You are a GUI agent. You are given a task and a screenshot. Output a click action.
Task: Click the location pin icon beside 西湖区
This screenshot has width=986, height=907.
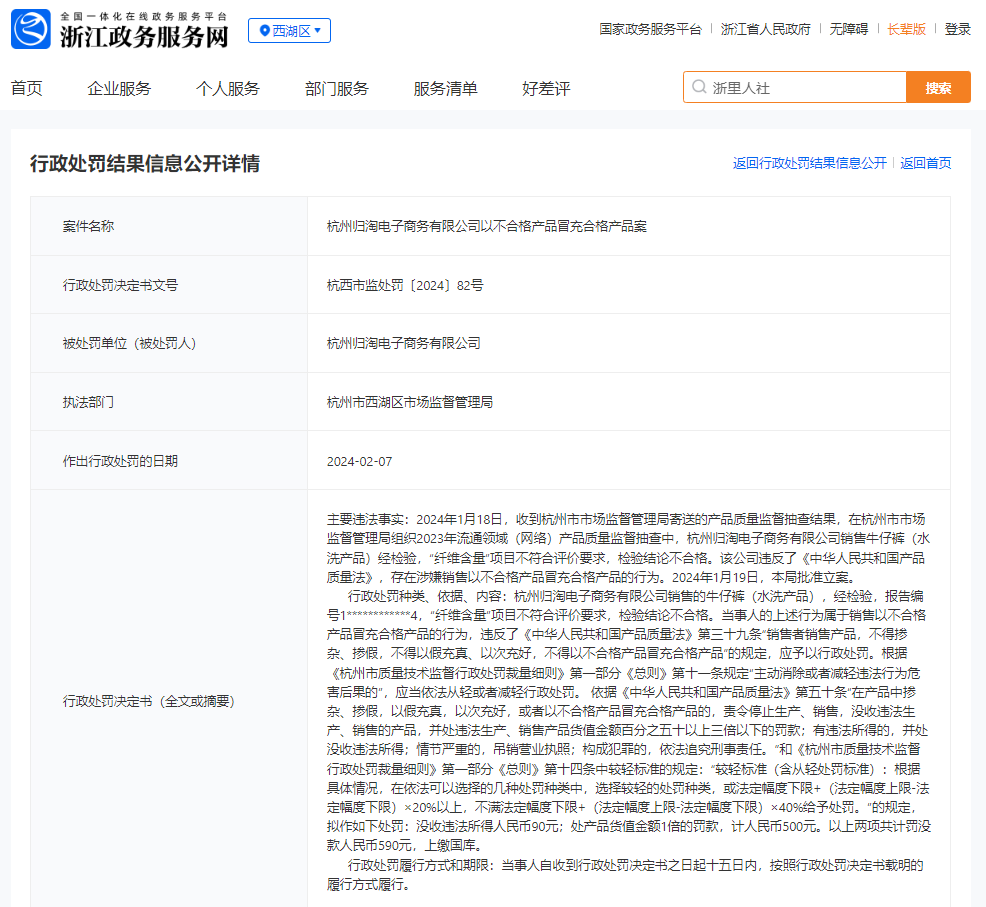tap(265, 30)
